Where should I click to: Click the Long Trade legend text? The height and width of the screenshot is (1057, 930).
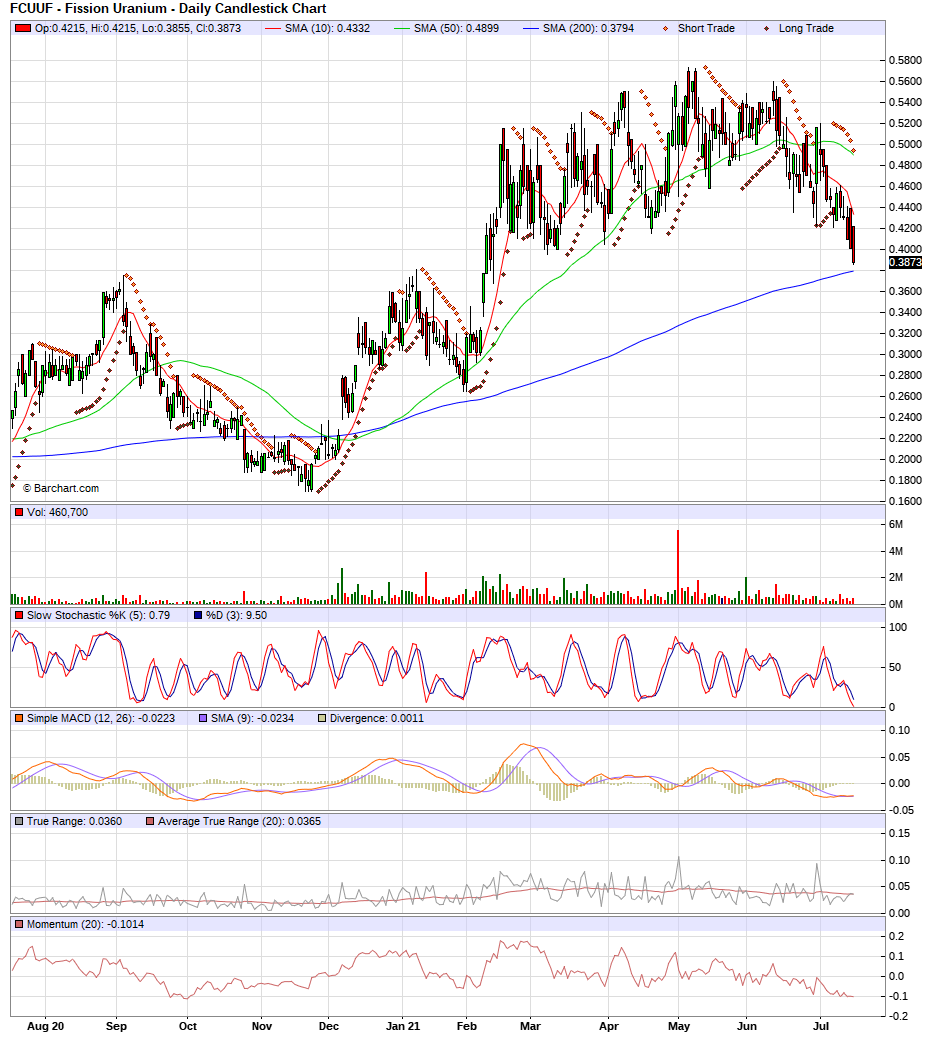(806, 28)
